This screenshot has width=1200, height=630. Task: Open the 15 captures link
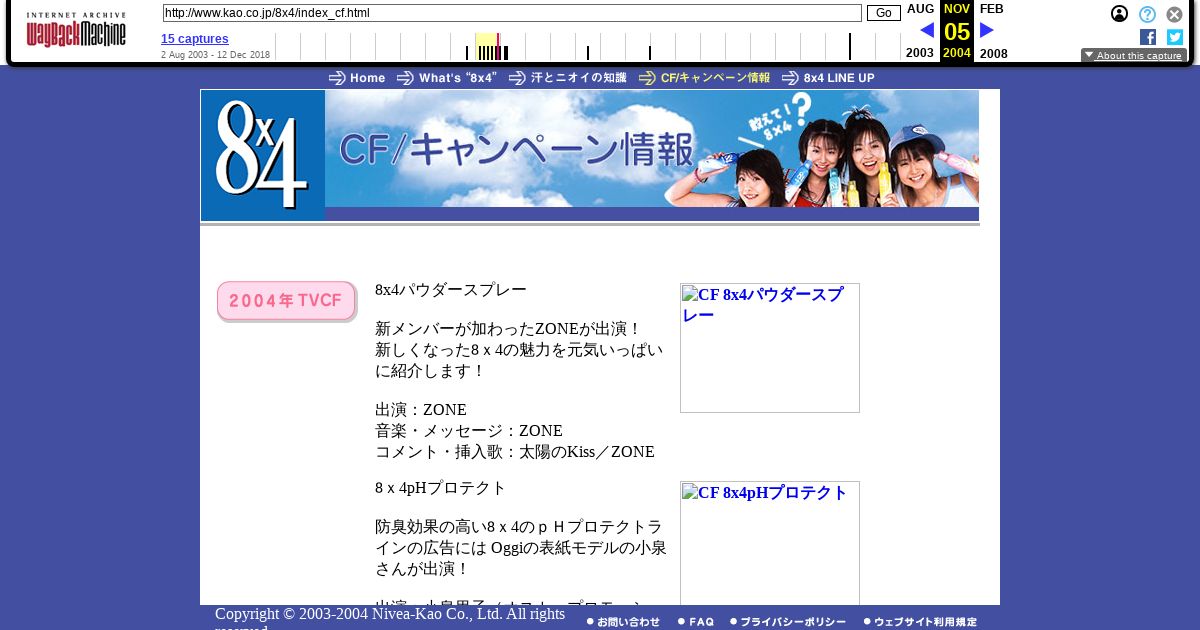click(195, 39)
